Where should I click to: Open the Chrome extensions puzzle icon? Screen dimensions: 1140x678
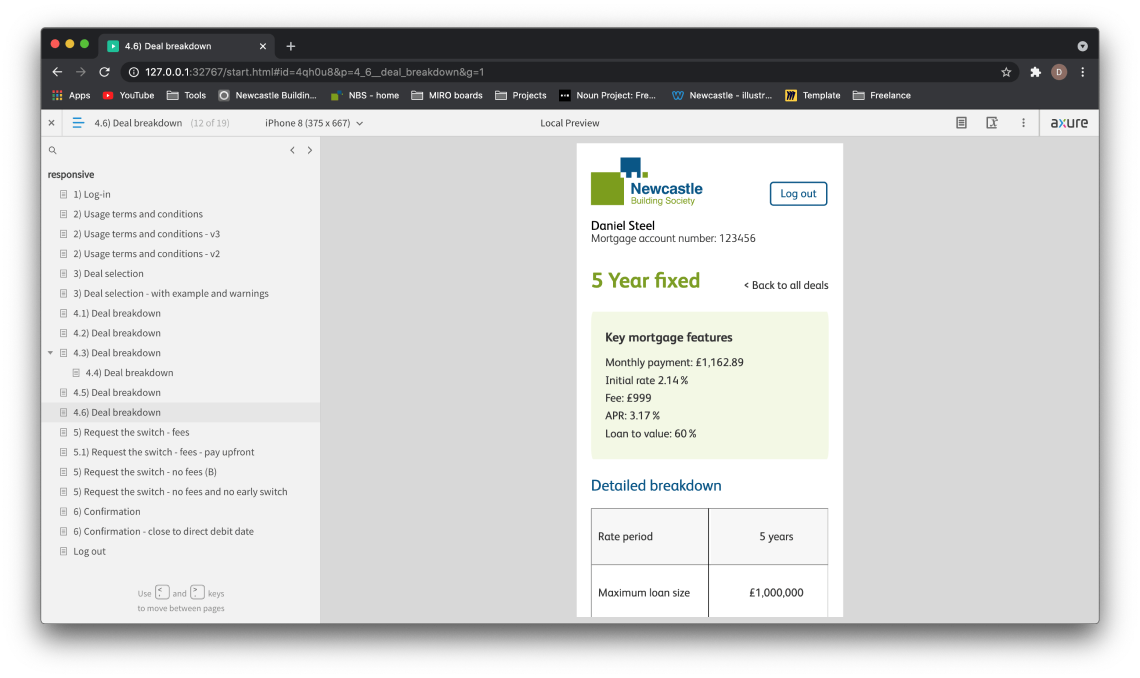[x=1035, y=72]
